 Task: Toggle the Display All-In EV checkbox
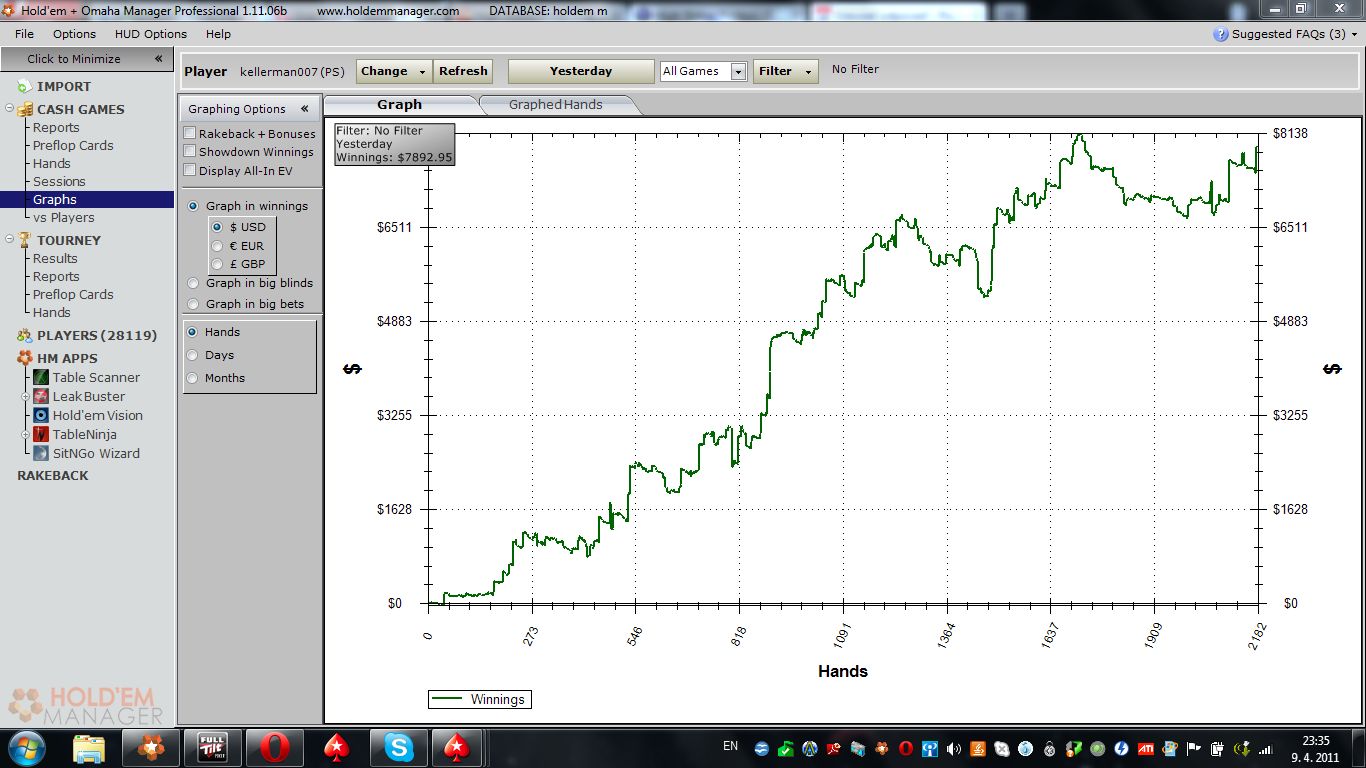[190, 171]
